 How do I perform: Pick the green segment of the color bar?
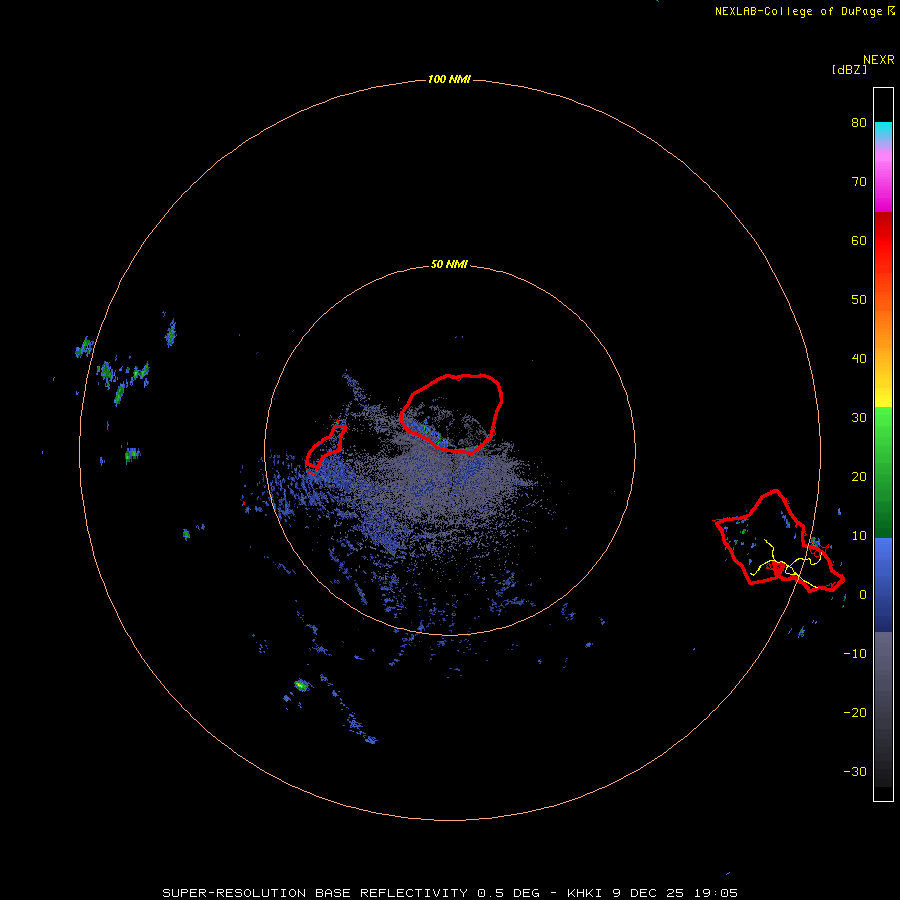click(883, 471)
